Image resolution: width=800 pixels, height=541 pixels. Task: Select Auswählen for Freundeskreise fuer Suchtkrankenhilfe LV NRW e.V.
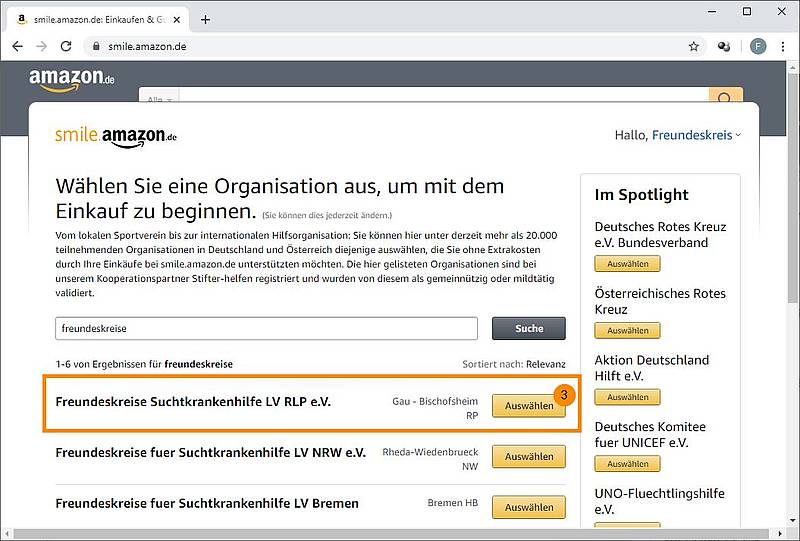pyautogui.click(x=529, y=457)
